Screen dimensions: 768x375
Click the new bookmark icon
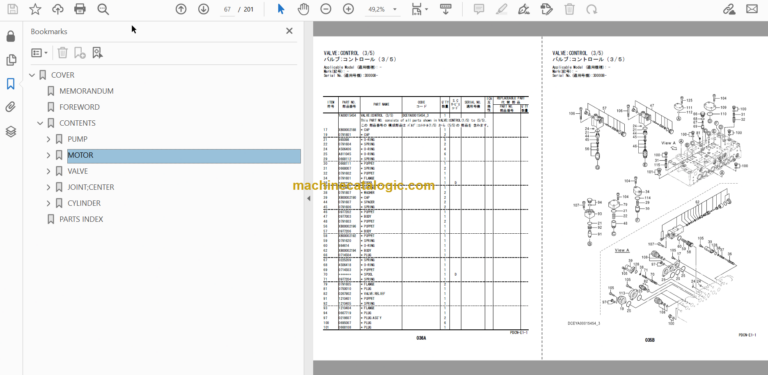(x=79, y=52)
